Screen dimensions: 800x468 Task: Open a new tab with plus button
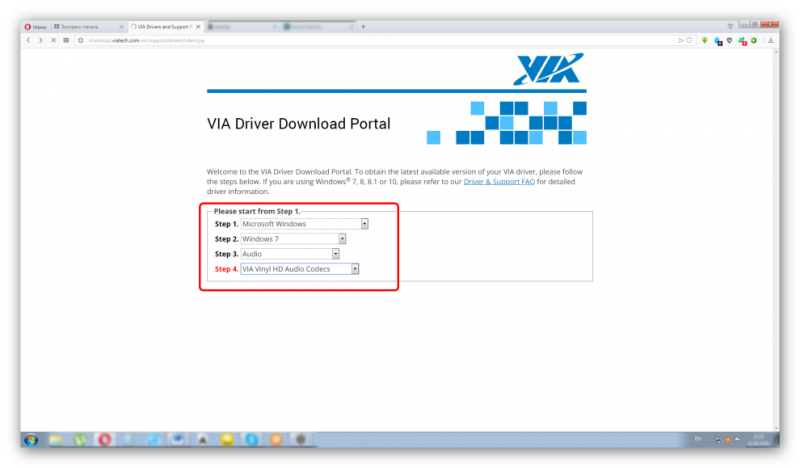click(363, 27)
